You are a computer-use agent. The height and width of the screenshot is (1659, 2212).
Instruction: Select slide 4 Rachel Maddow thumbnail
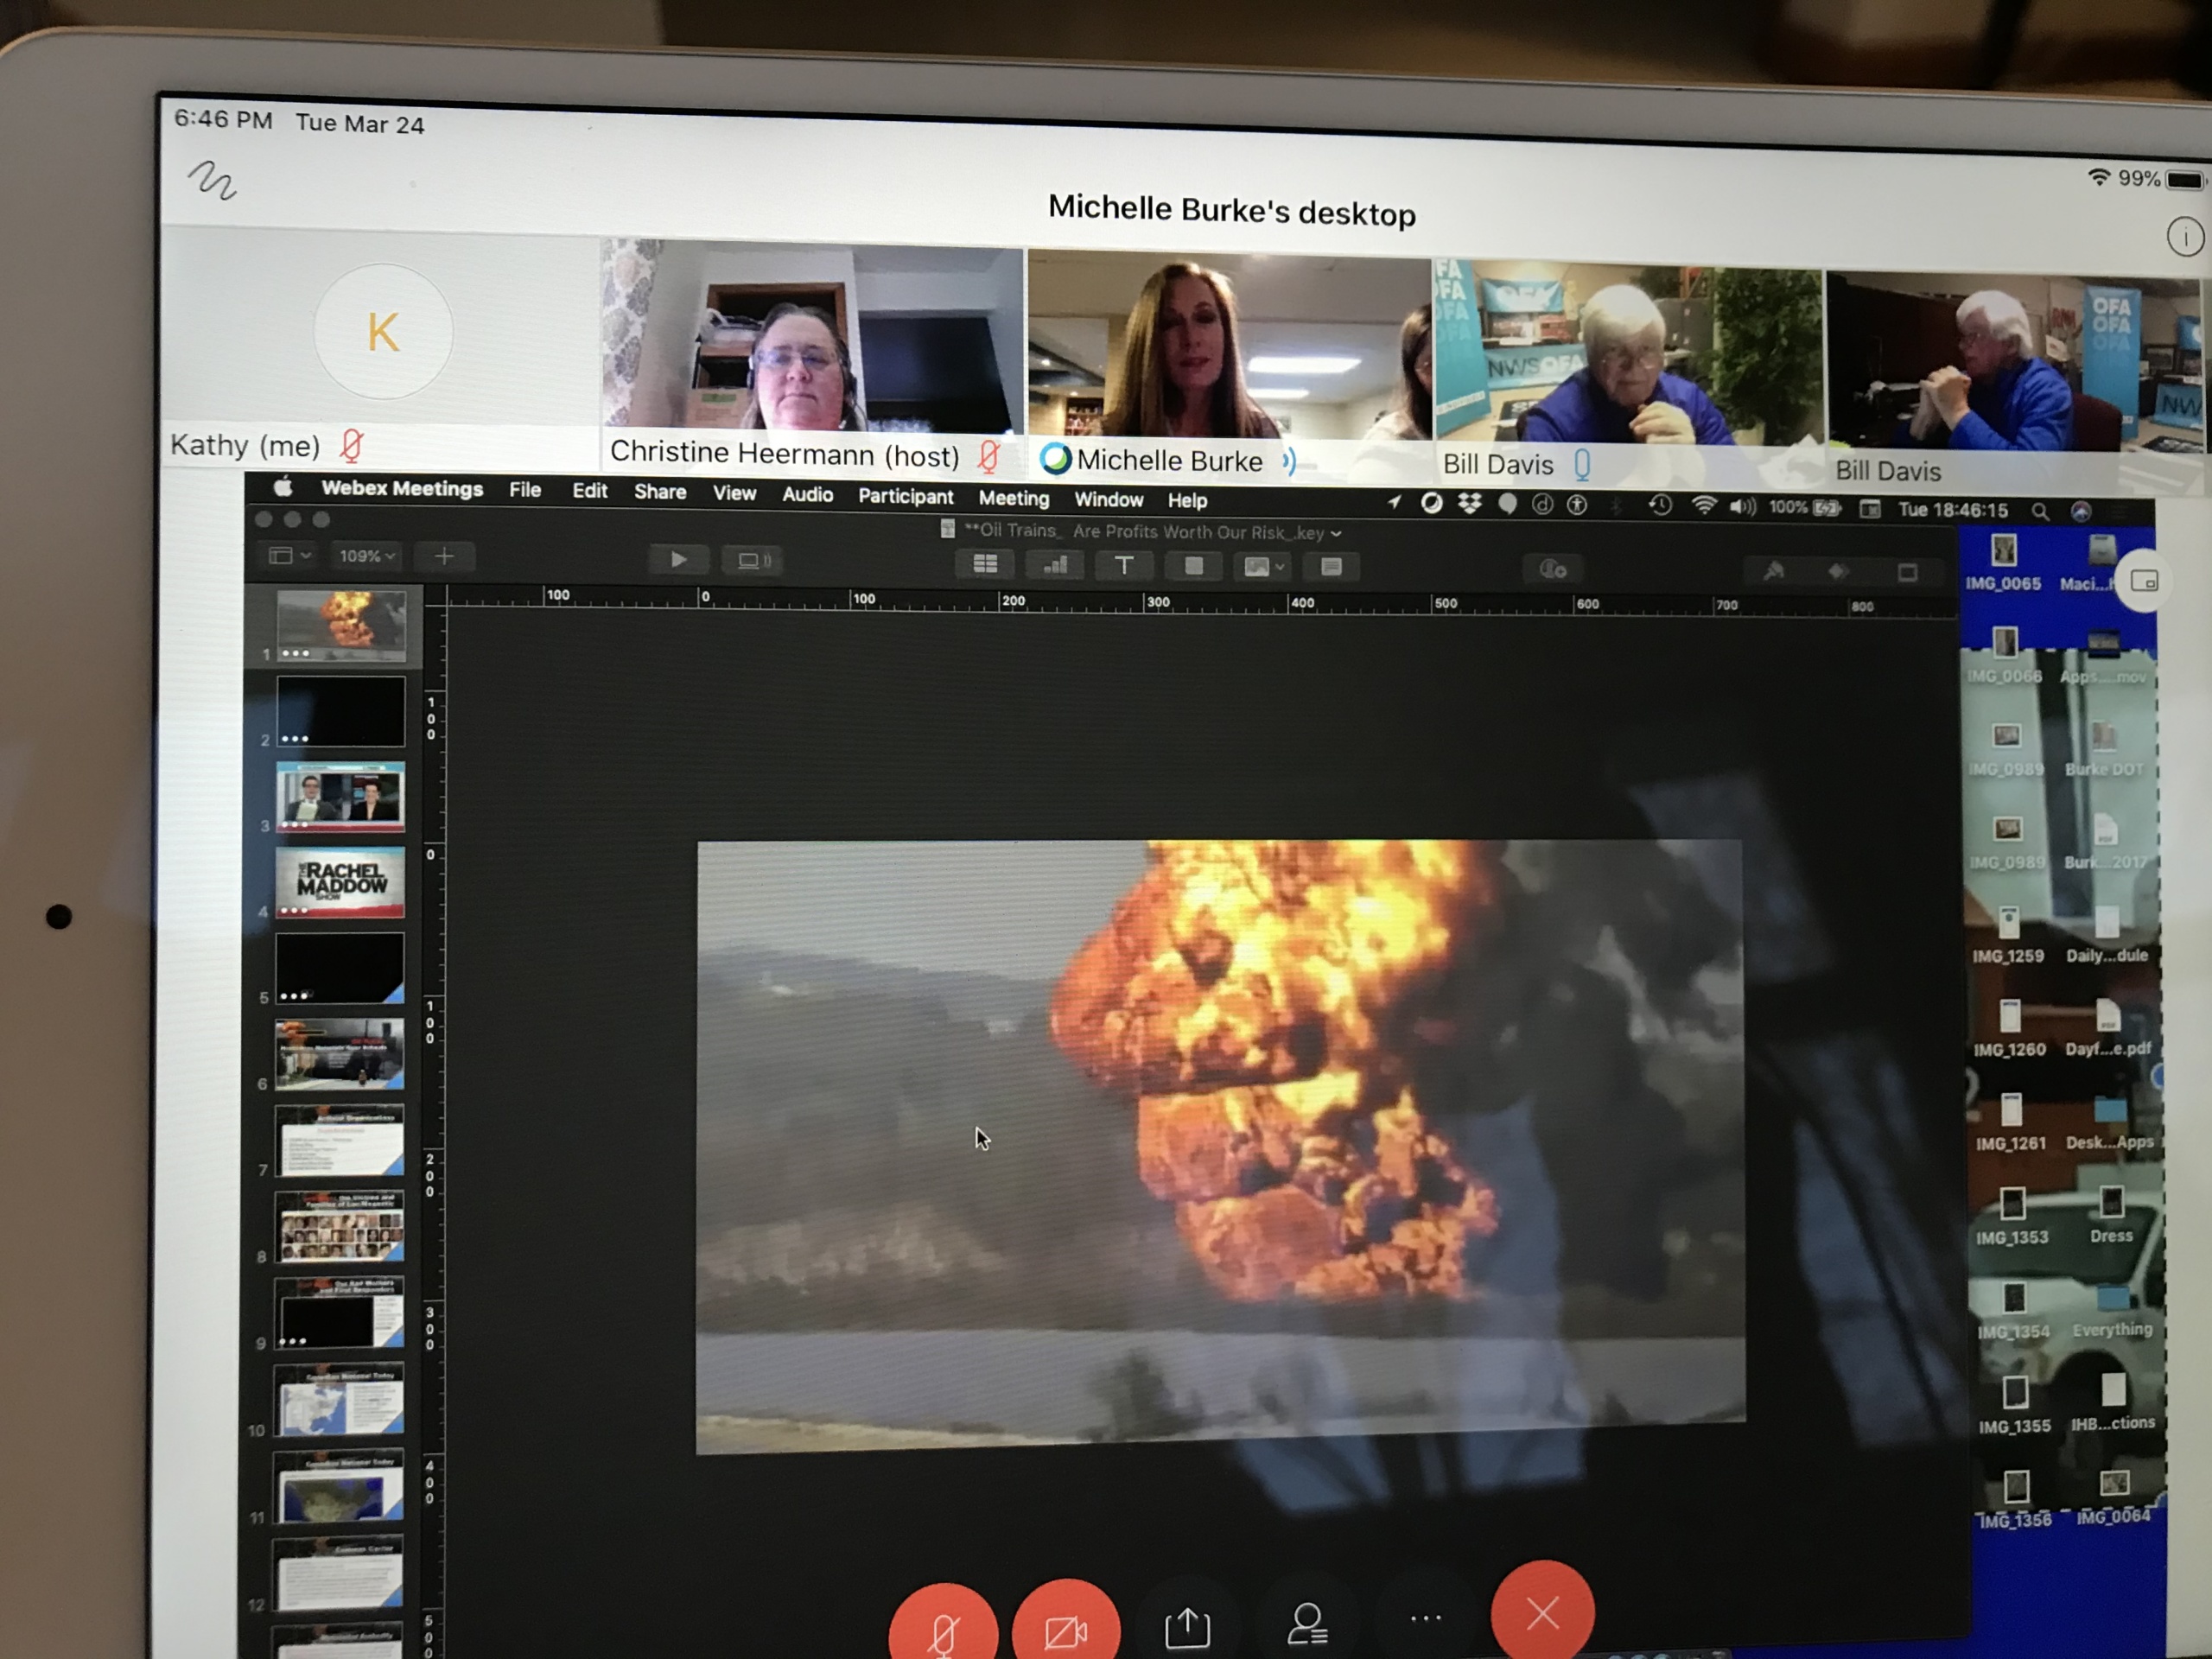pos(340,883)
